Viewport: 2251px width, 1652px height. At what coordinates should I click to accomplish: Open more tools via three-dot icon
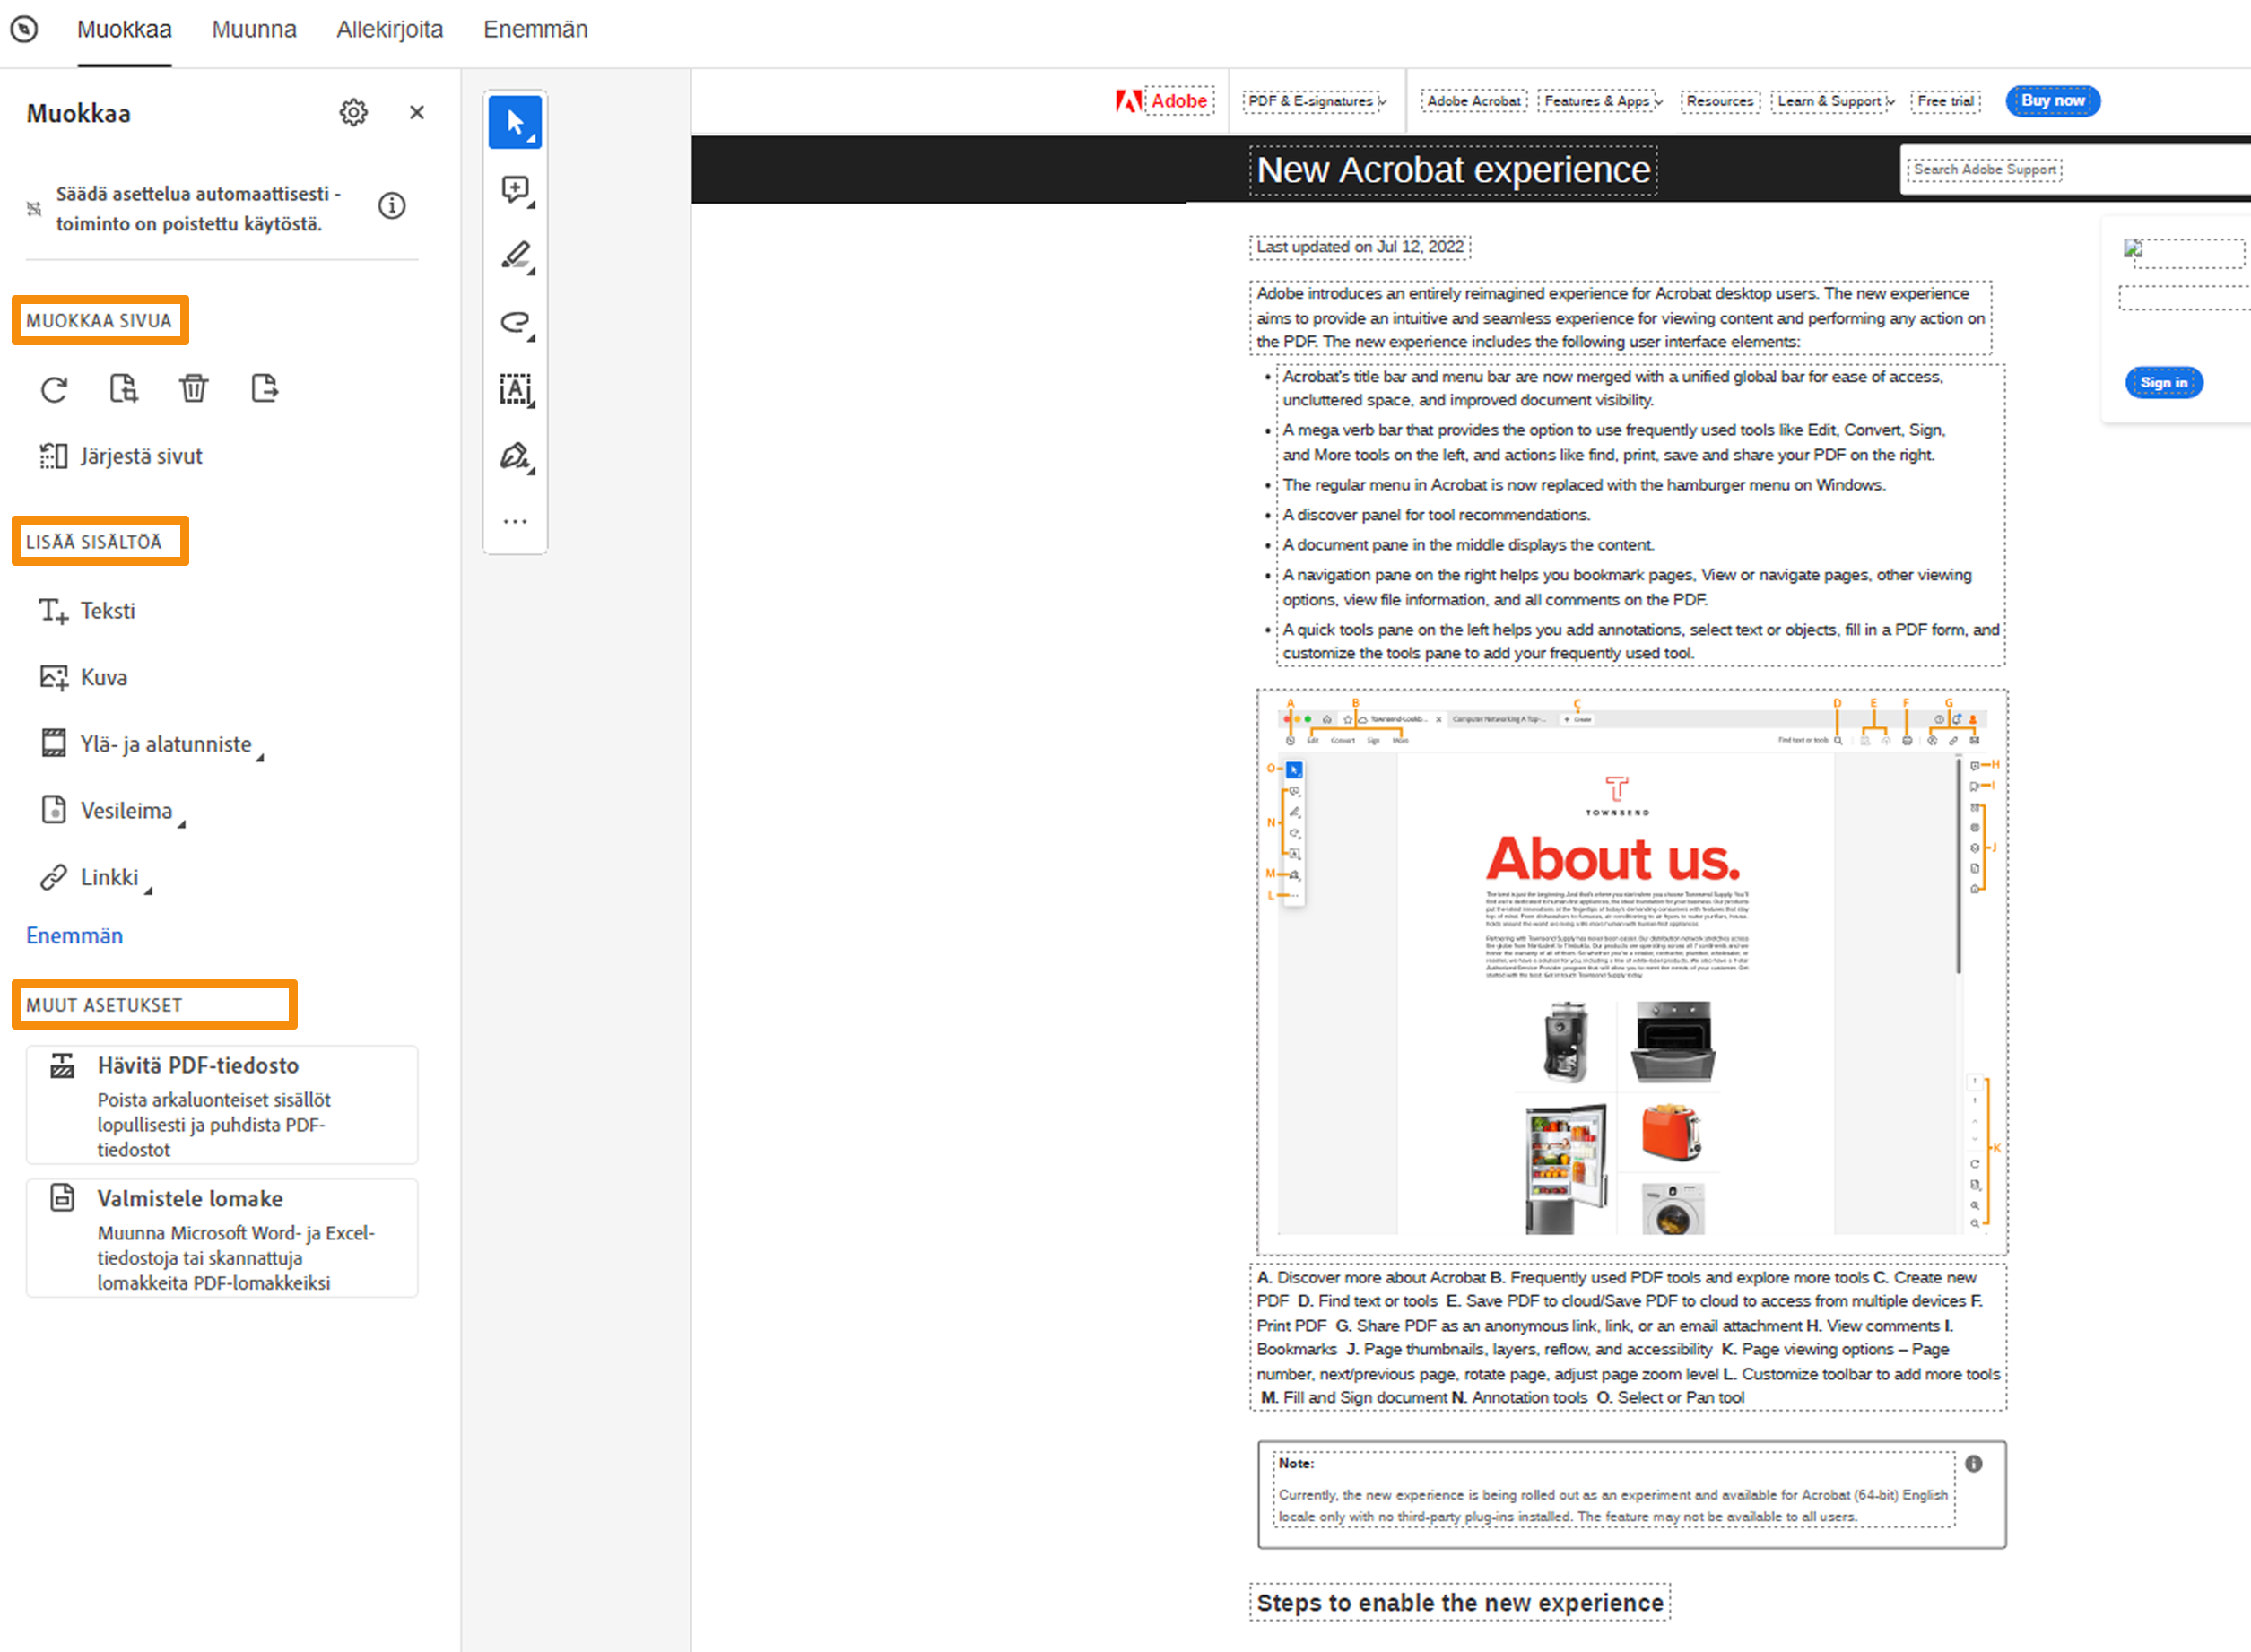(515, 521)
